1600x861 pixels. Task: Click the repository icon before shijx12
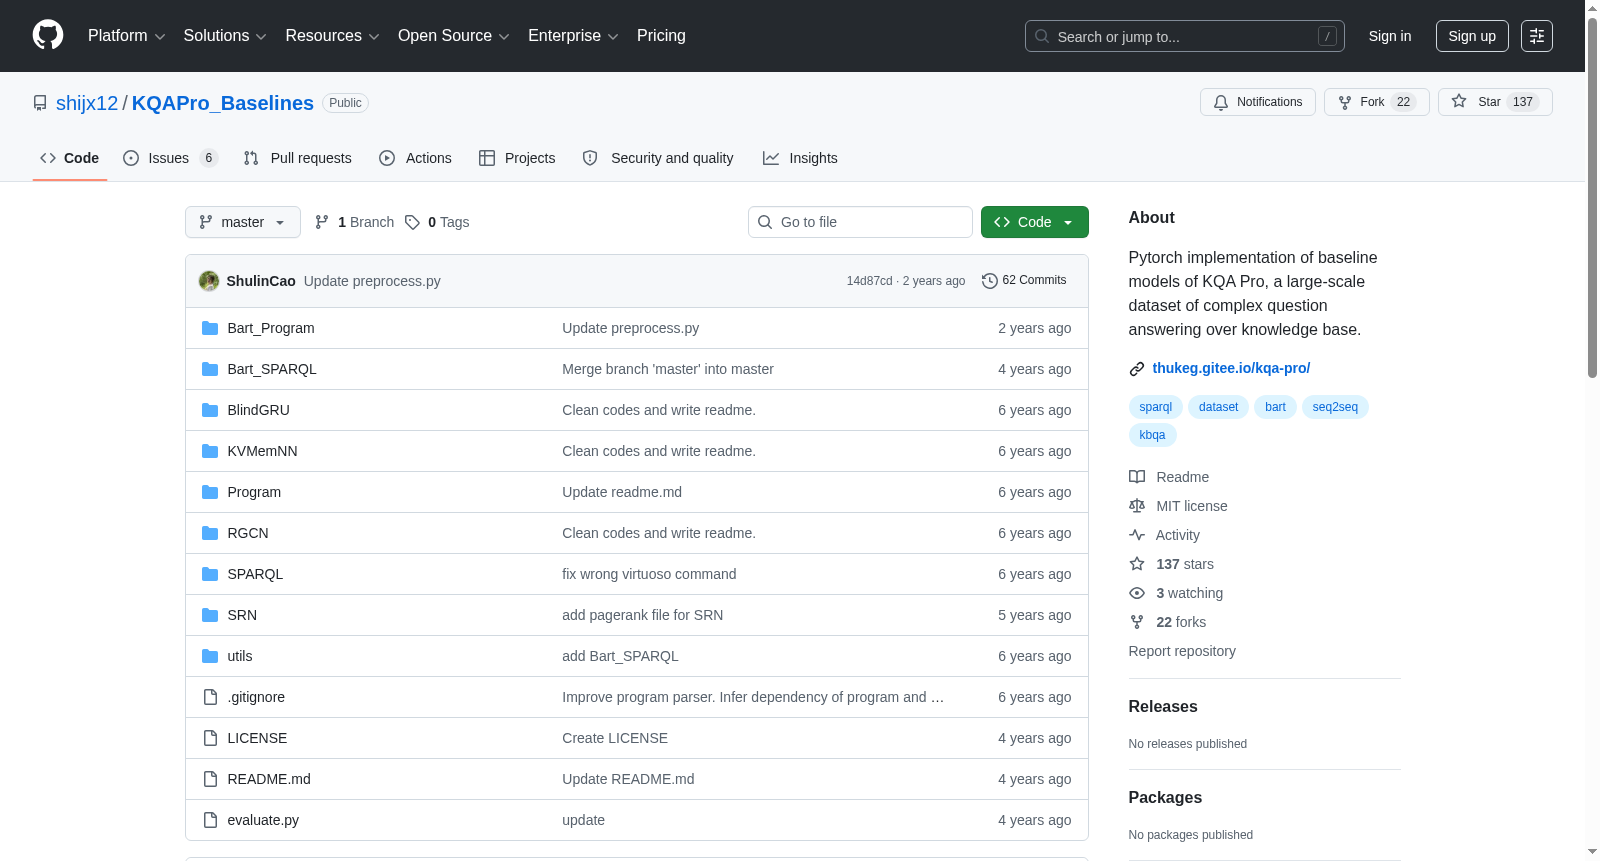coord(40,103)
